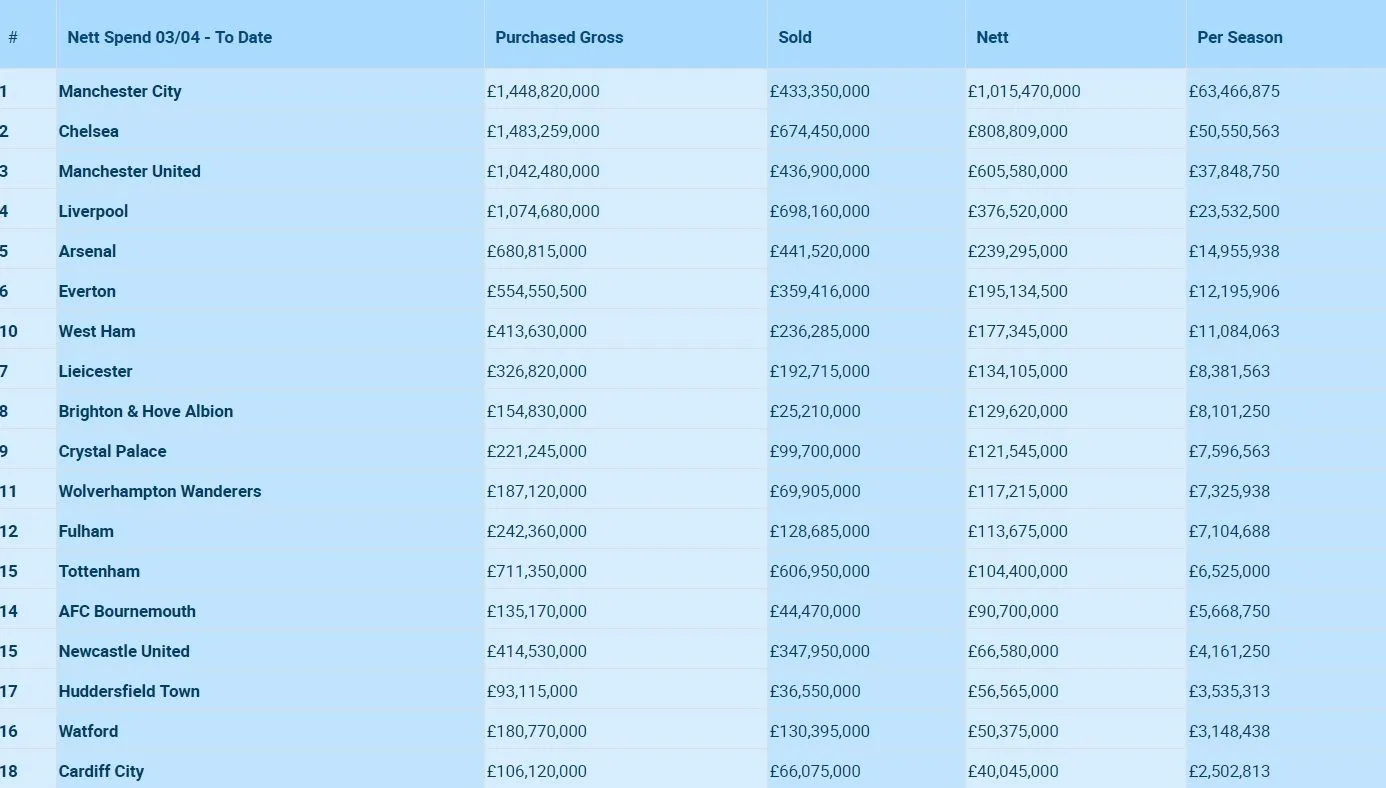Select Arsenal's purchased gross £680,815,000 cell
This screenshot has width=1386, height=788.
click(537, 251)
